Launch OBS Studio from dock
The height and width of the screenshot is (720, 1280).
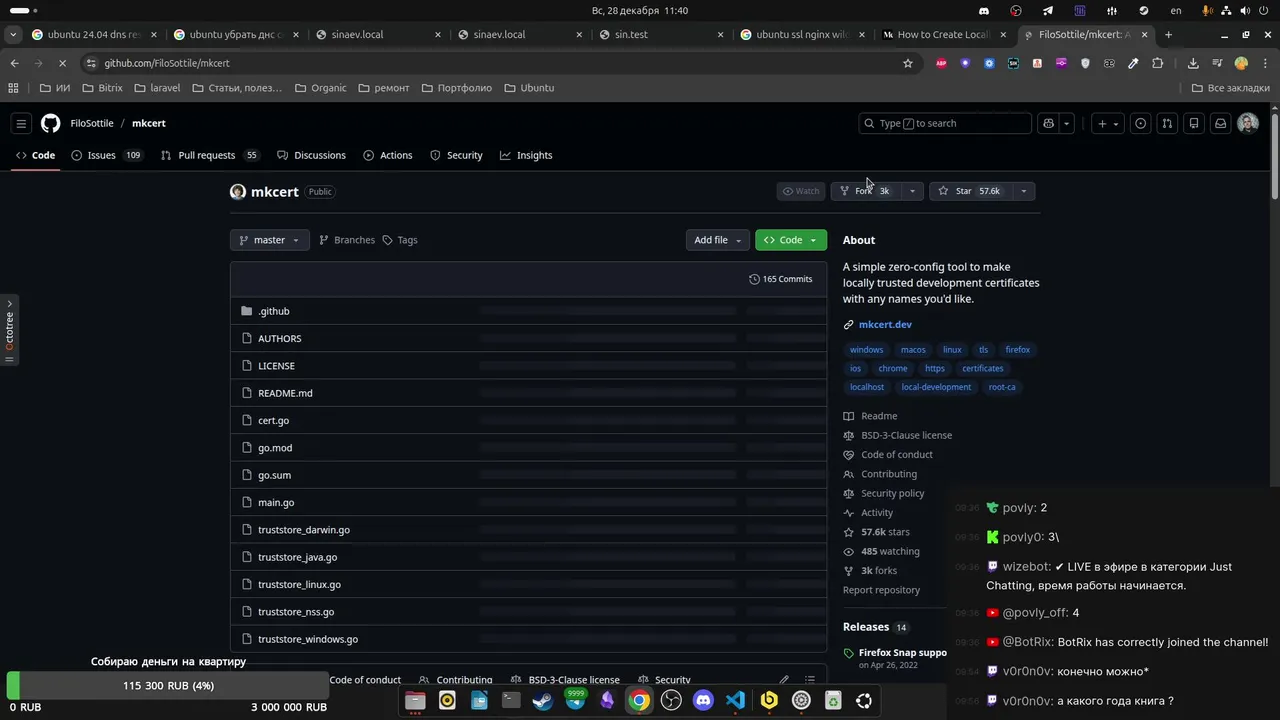[x=671, y=701]
